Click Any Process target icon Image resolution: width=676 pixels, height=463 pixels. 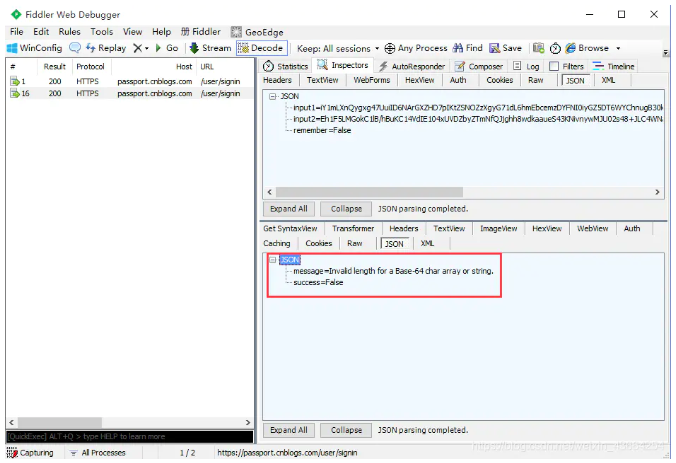point(390,48)
